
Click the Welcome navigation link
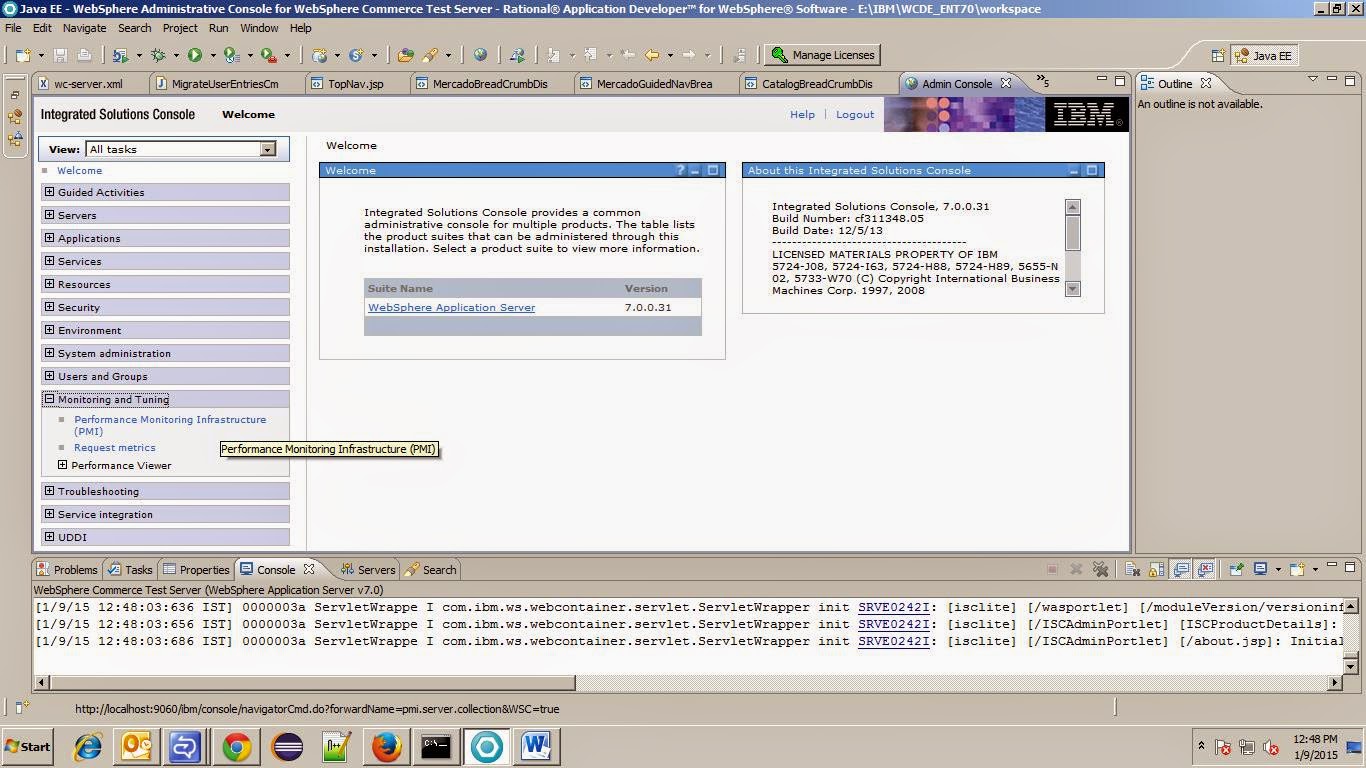tap(79, 170)
